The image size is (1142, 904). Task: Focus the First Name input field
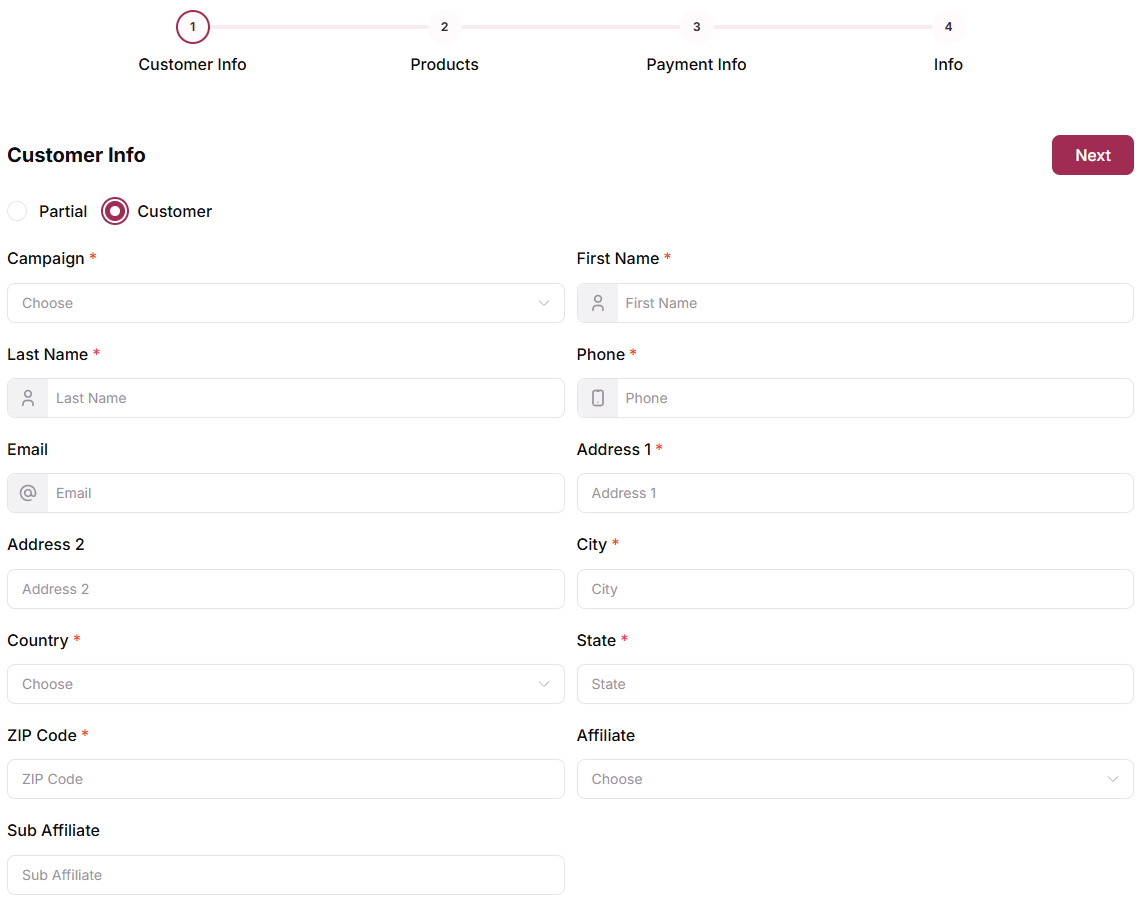[875, 303]
